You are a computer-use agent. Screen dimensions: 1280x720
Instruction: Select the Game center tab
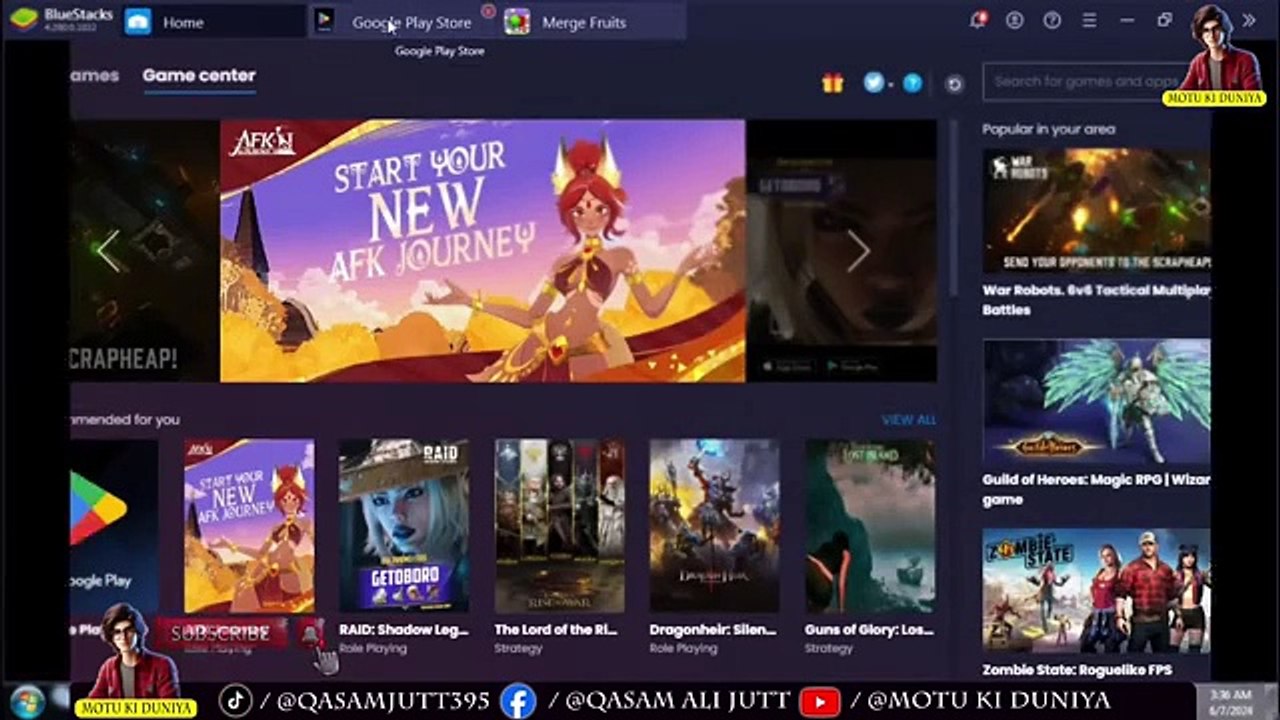tap(199, 76)
